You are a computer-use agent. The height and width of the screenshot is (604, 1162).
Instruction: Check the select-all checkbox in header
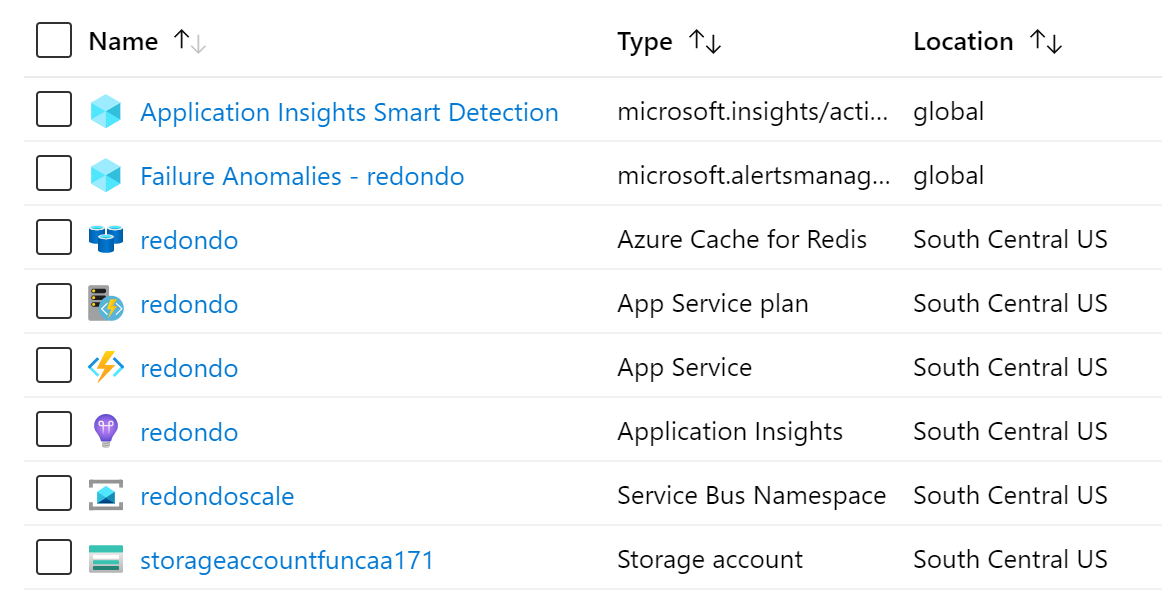[54, 41]
